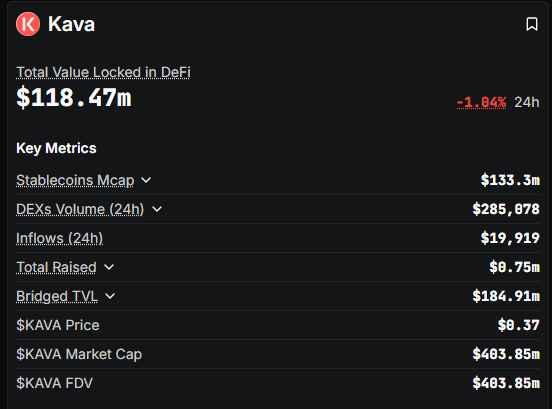This screenshot has height=409, width=552.
Task: Expand the Total Raised chevron
Action: tap(109, 267)
